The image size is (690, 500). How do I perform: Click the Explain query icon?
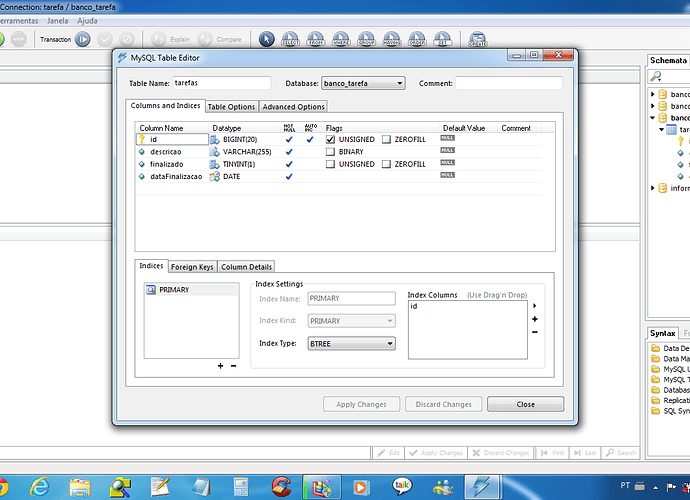coord(158,39)
